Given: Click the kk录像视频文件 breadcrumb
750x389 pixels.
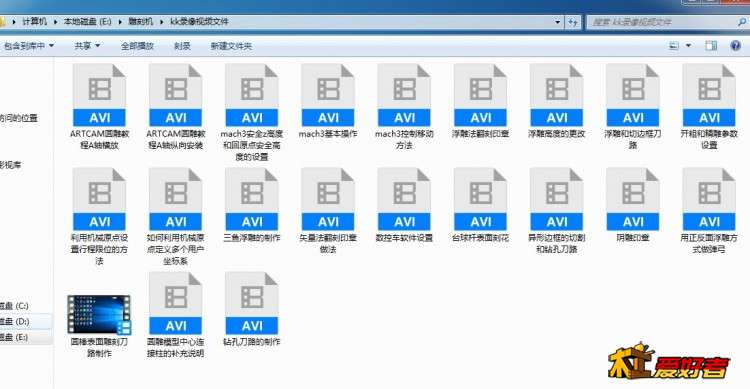Looking at the screenshot, I should pyautogui.click(x=199, y=22).
